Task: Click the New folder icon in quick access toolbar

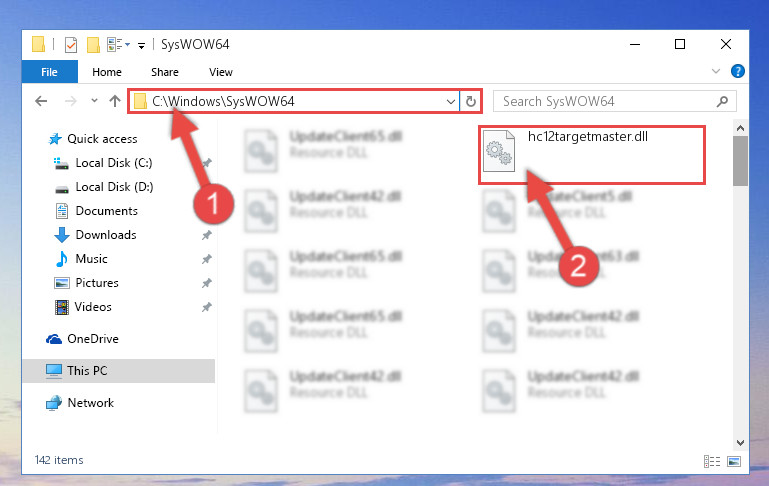Action: point(93,45)
